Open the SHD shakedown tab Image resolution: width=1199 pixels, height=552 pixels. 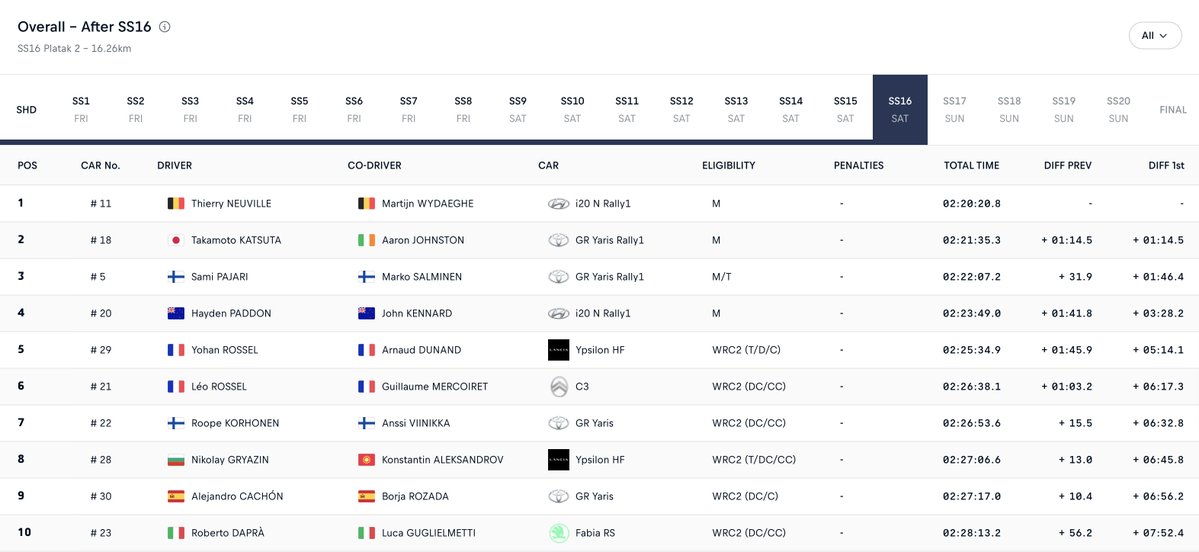[x=27, y=110]
